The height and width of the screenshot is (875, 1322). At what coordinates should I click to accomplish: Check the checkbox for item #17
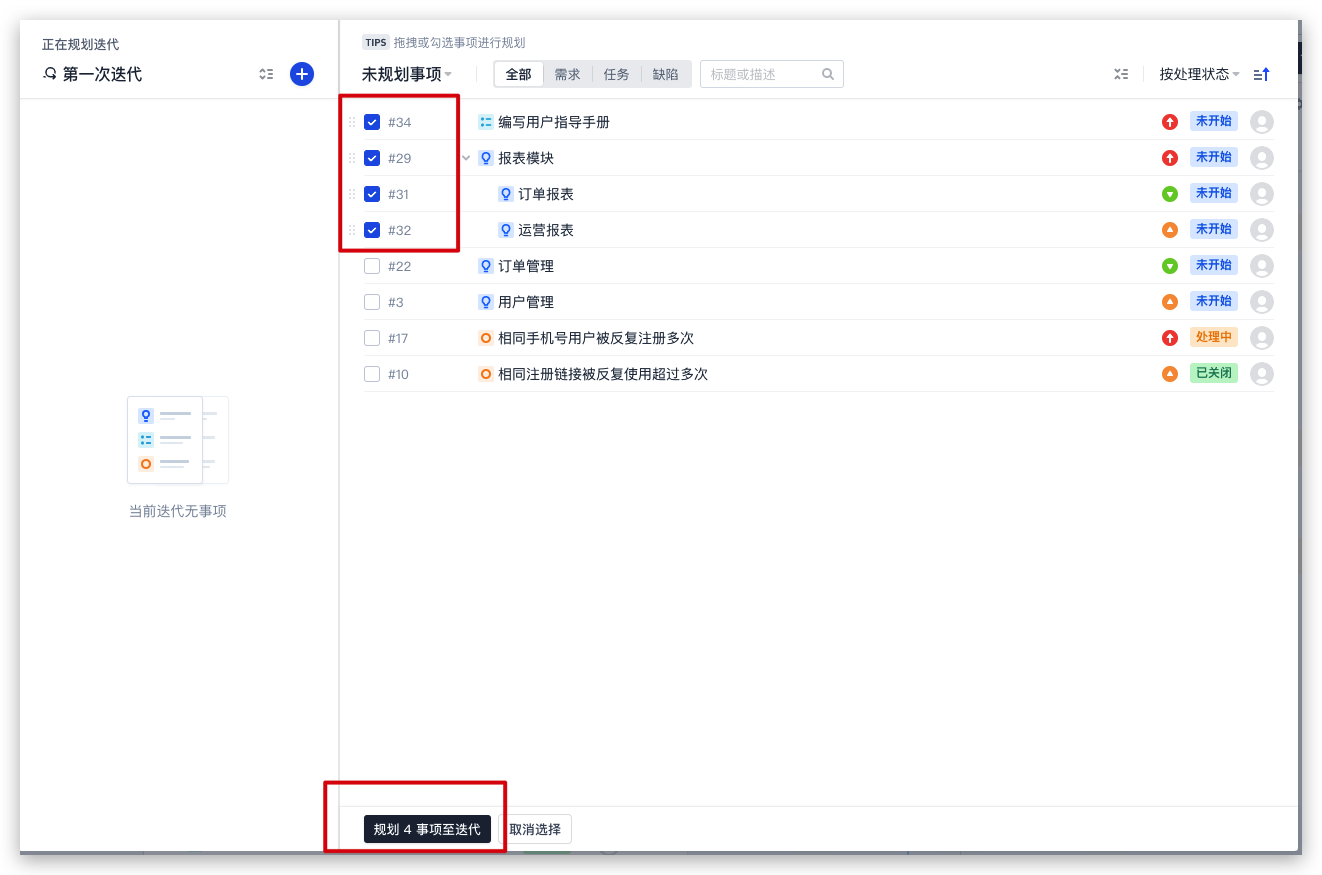(x=372, y=338)
